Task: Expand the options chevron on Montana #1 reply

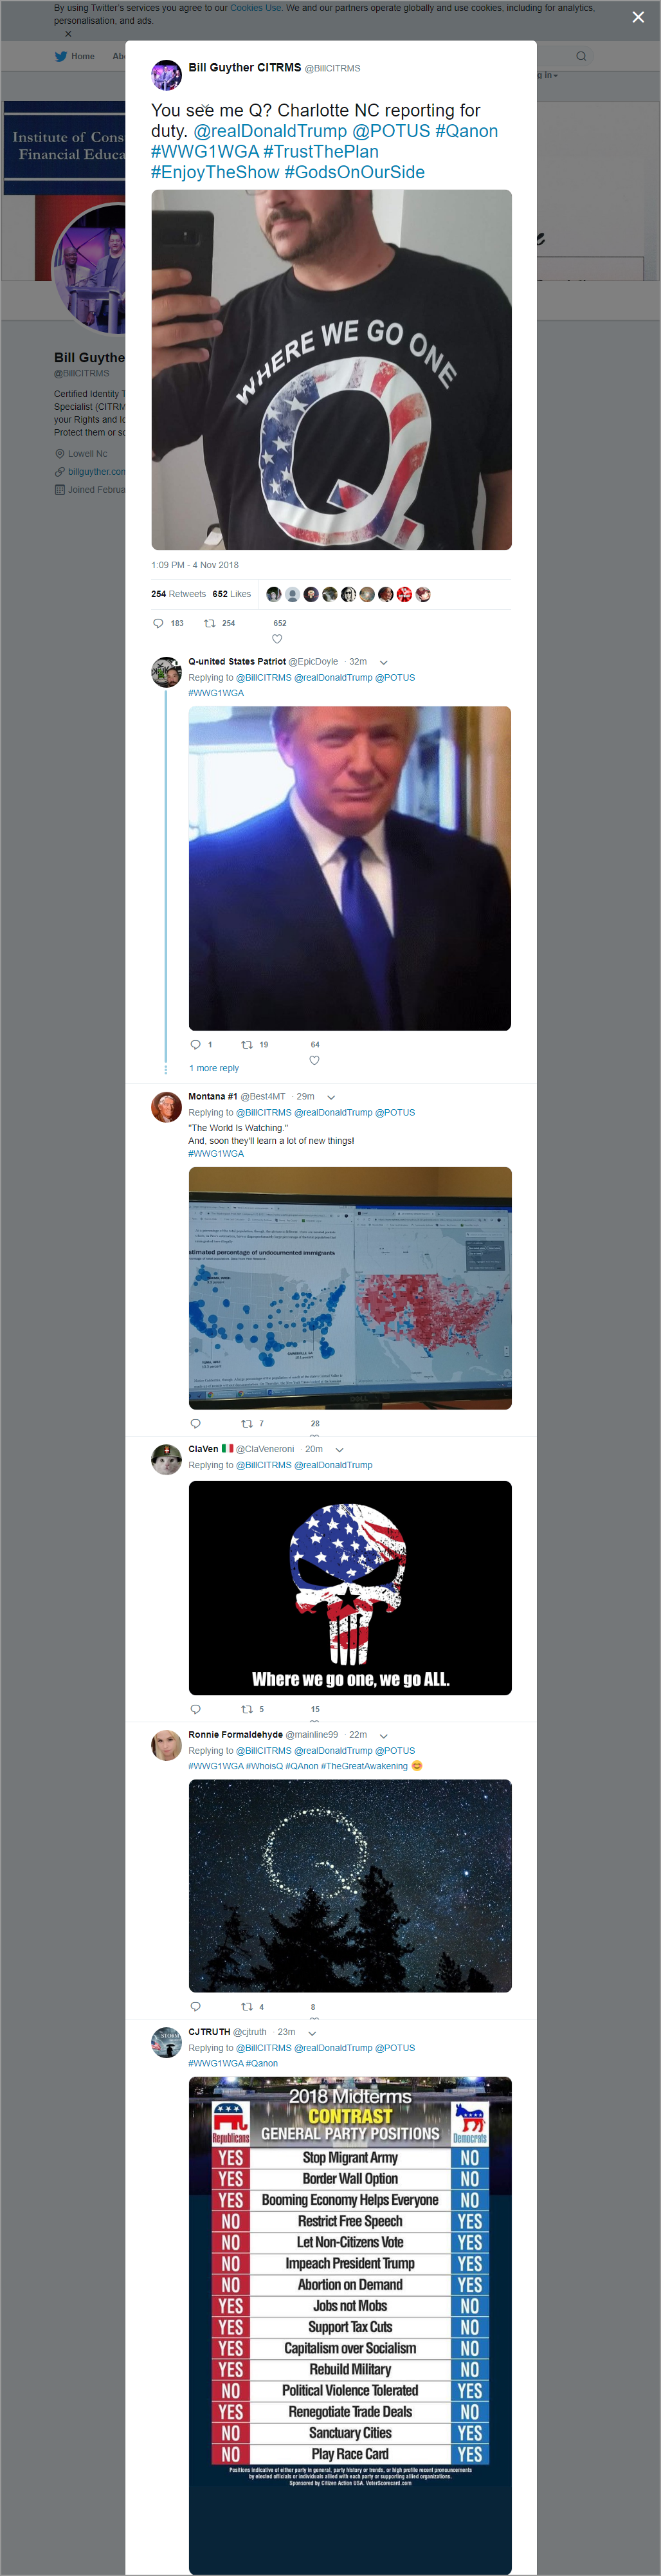Action: [x=331, y=1097]
